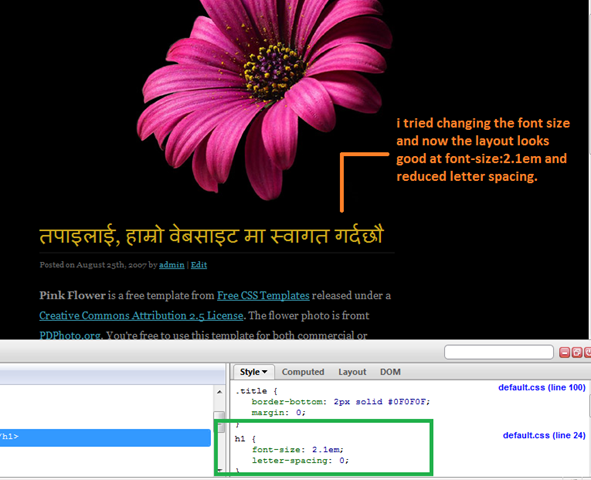
Task: Click the HTML panel scrollbar up arrow
Action: [219, 392]
